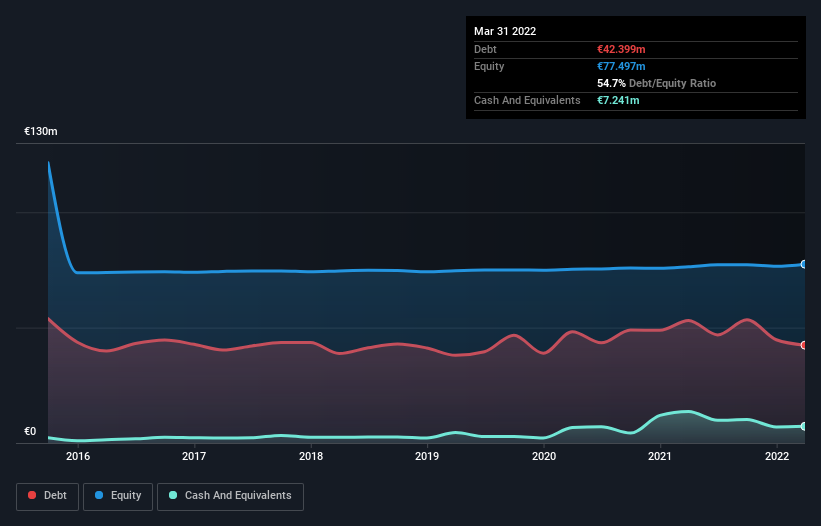Click the 2020 x-axis label
This screenshot has height=526, width=821.
tap(544, 456)
